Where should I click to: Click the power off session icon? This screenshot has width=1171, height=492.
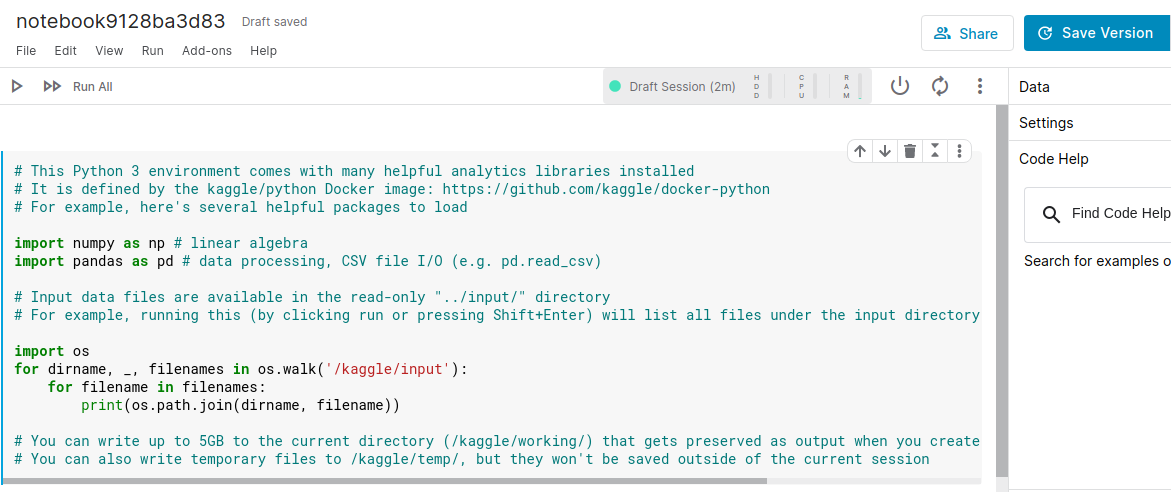pyautogui.click(x=900, y=87)
